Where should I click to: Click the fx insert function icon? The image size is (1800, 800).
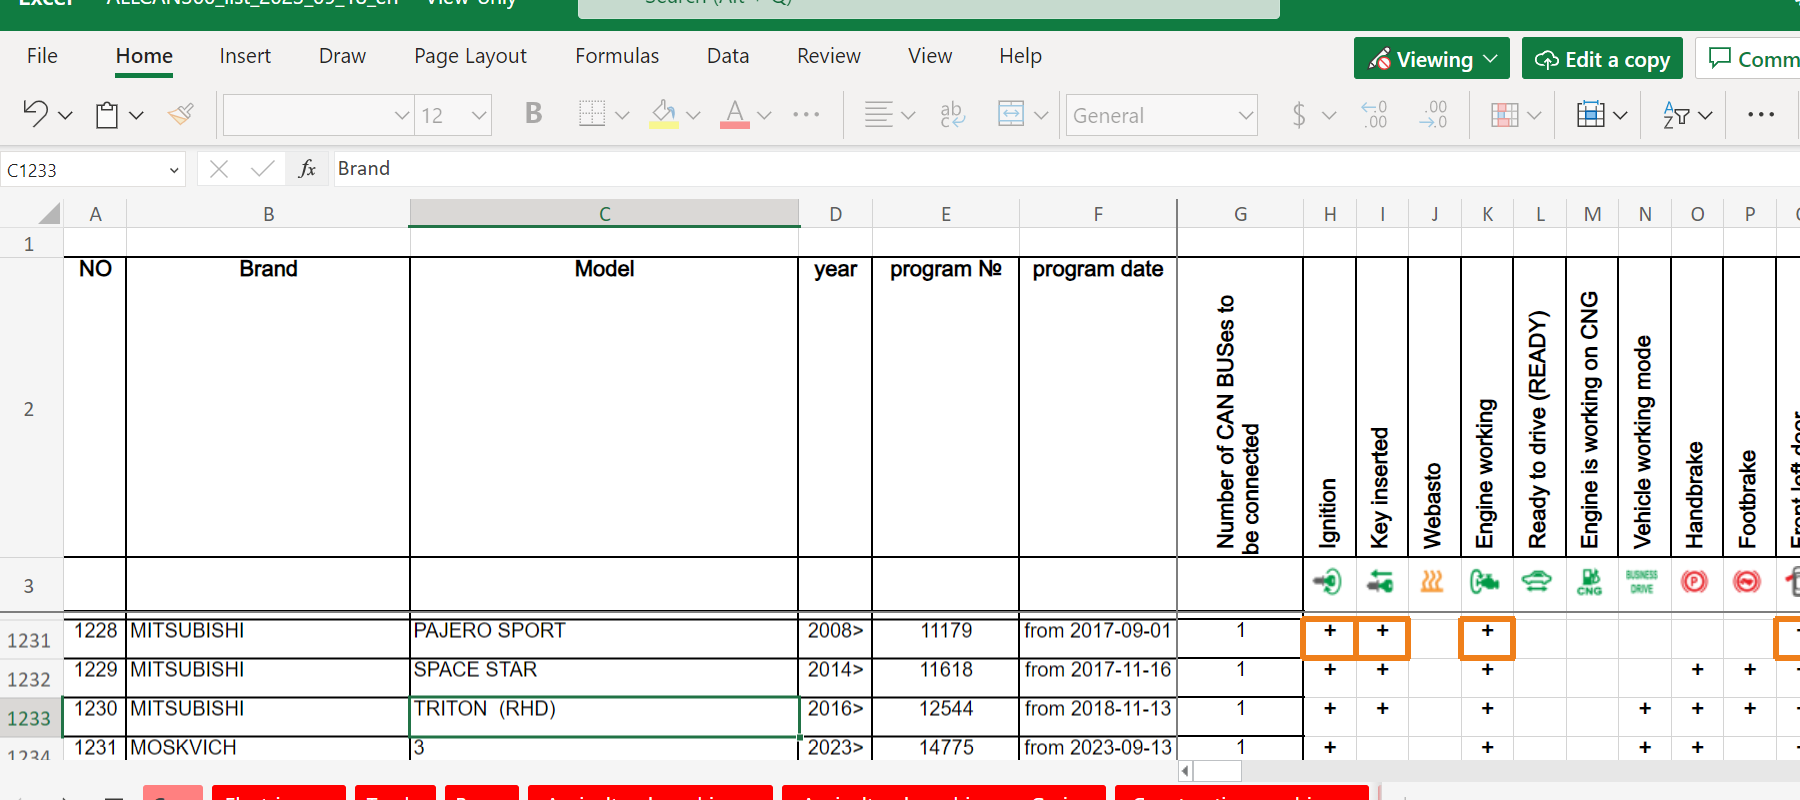coord(307,169)
